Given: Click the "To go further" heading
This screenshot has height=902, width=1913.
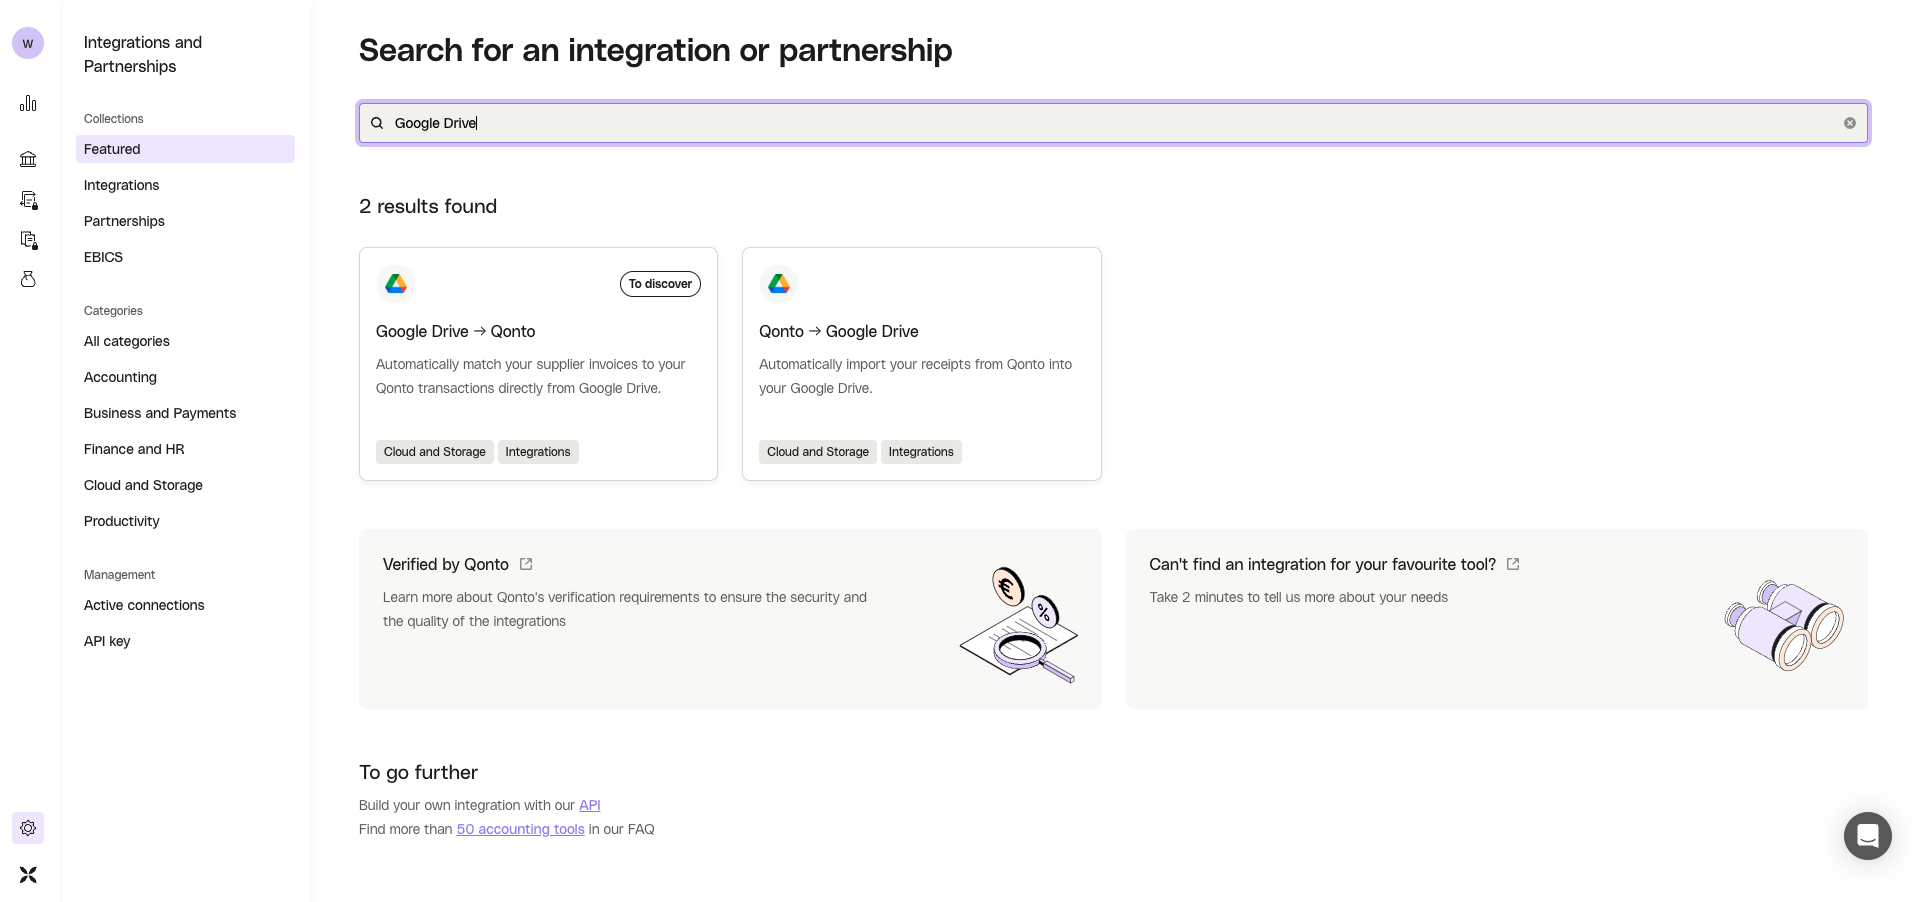Looking at the screenshot, I should pos(418,772).
